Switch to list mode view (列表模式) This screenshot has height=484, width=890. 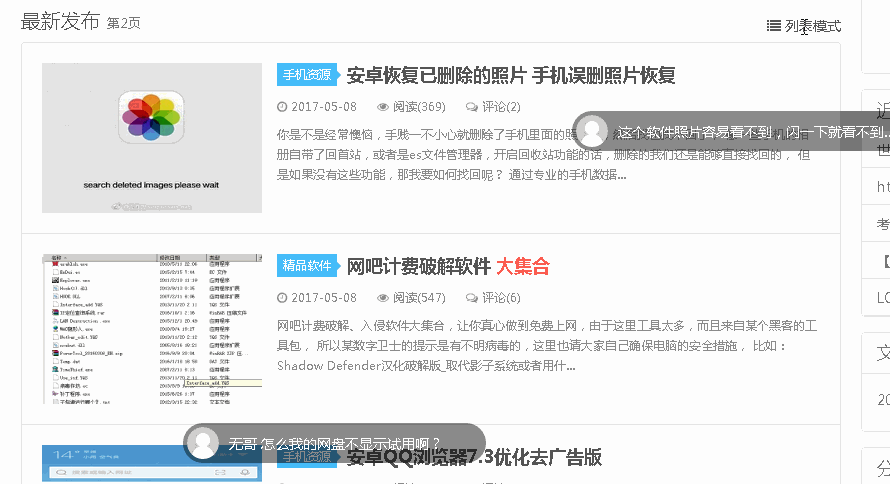(x=804, y=26)
